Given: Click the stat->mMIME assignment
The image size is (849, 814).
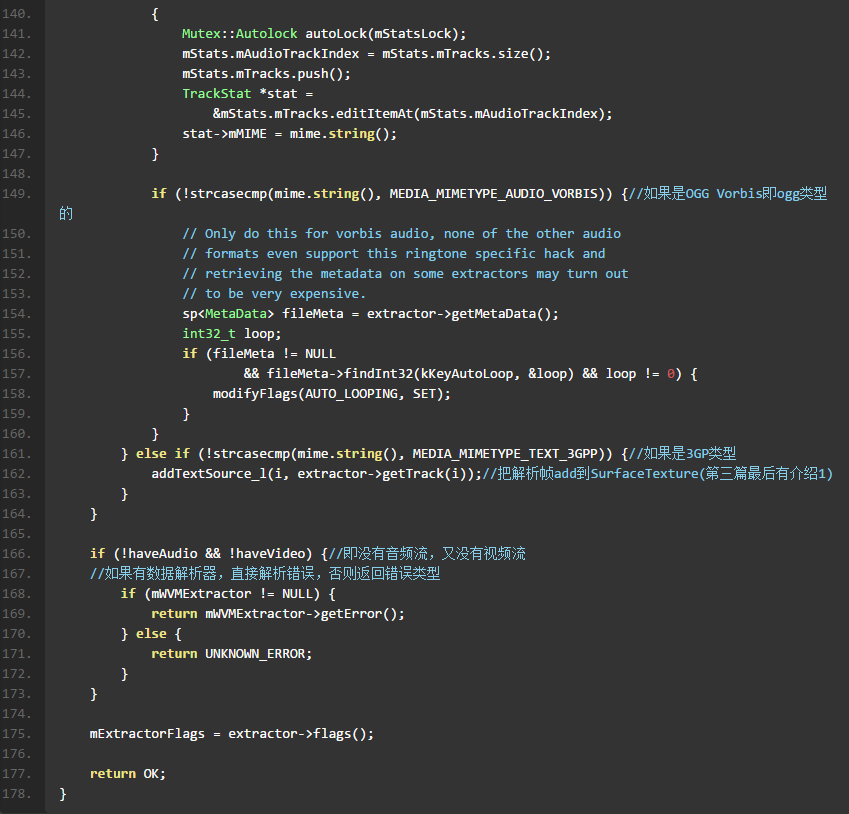Looking at the screenshot, I should (x=232, y=134).
